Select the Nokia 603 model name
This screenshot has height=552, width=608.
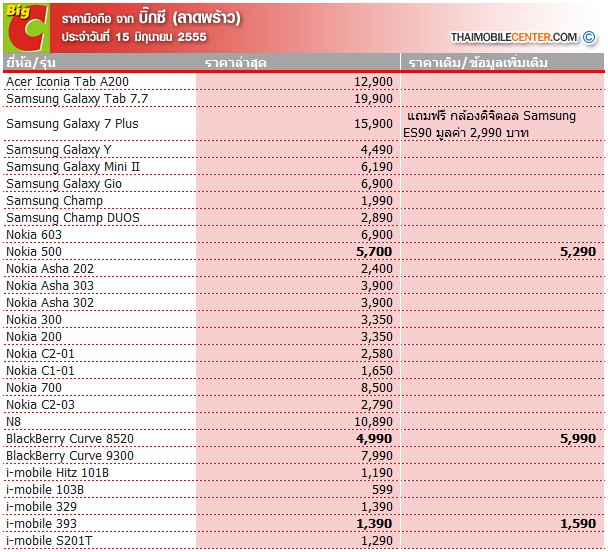34,235
